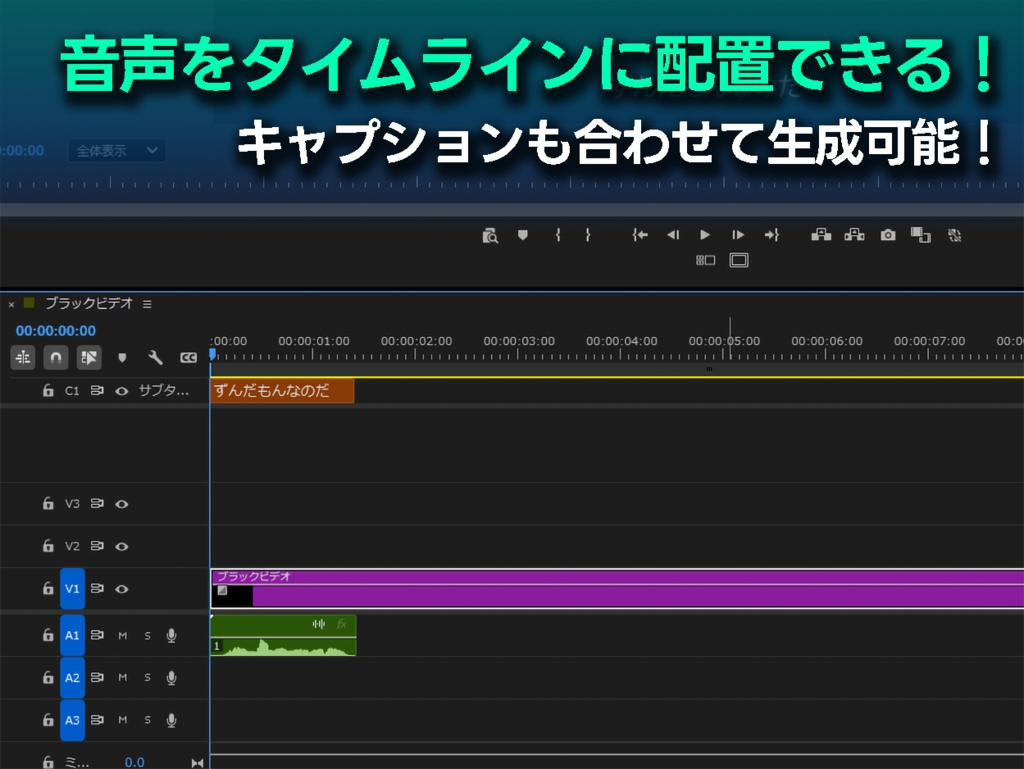
Task: Open 全体表示 zoom level dropdown
Action: click(116, 151)
